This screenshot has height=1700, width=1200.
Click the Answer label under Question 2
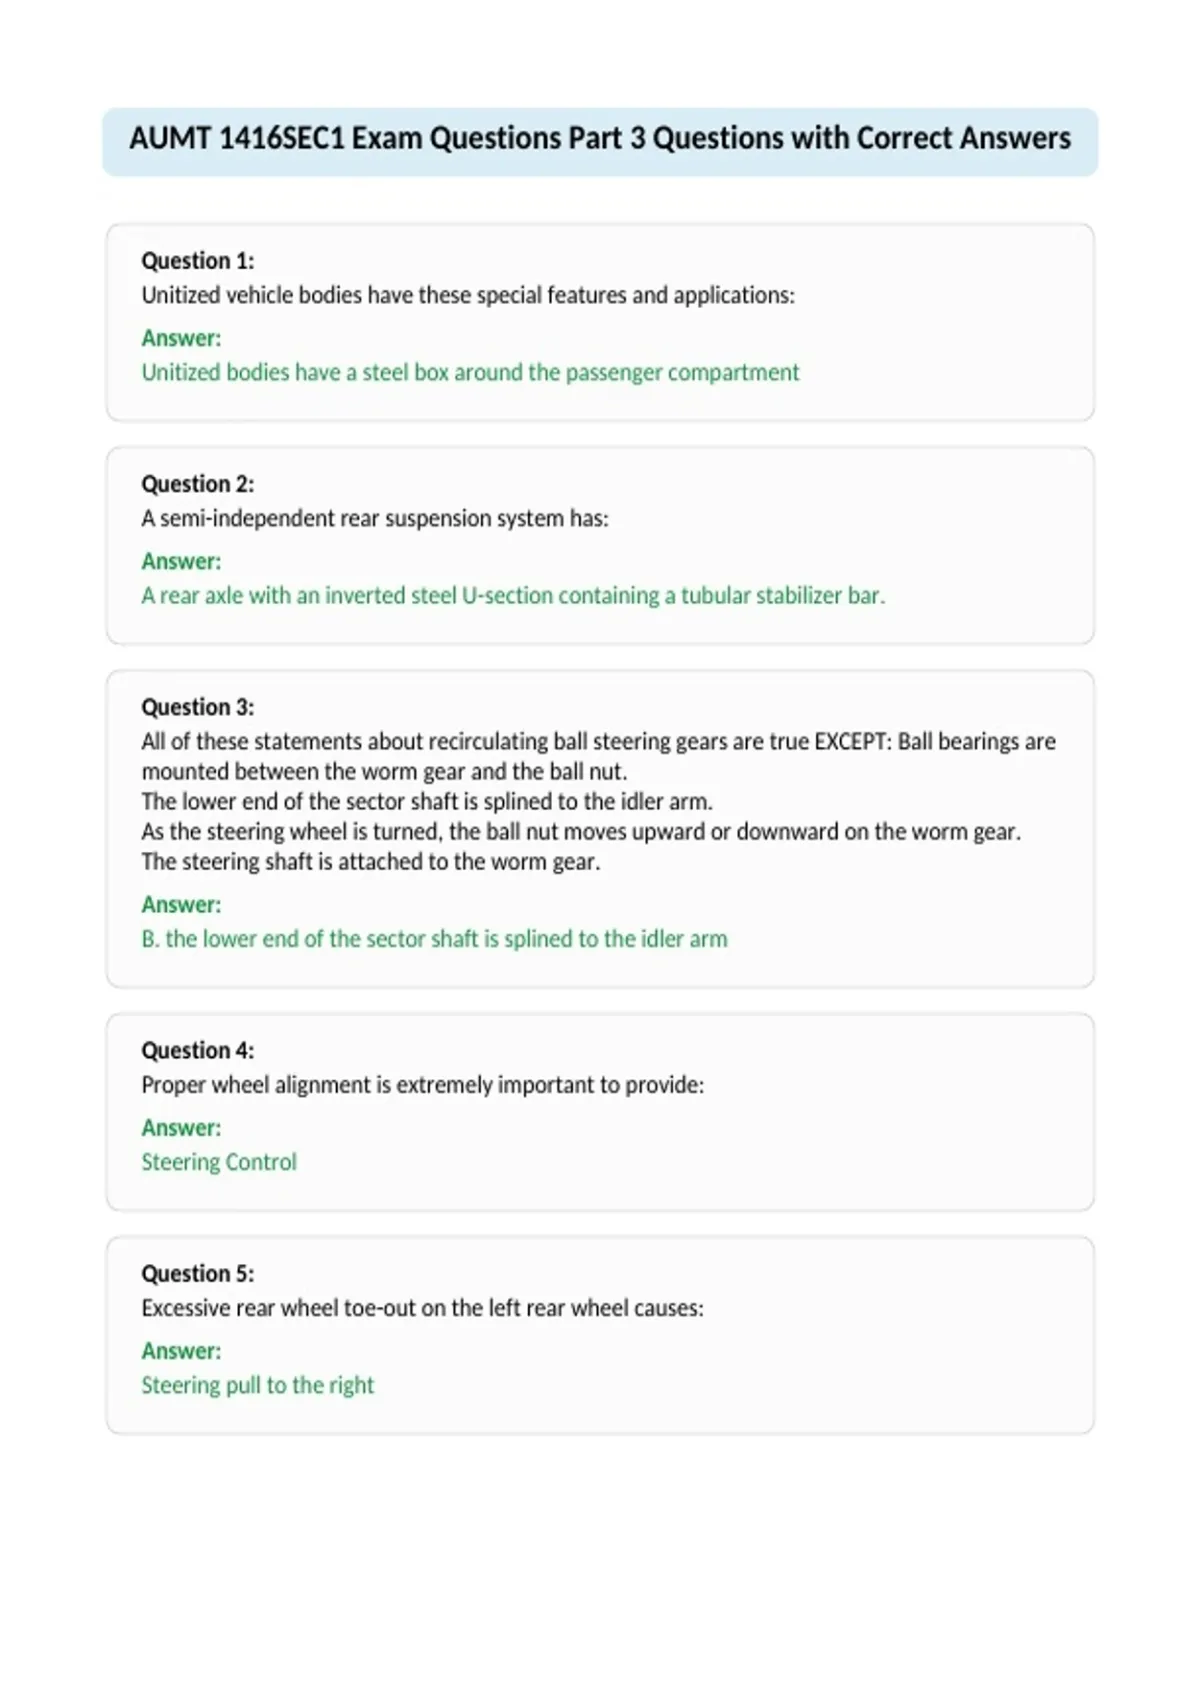pyautogui.click(x=181, y=561)
